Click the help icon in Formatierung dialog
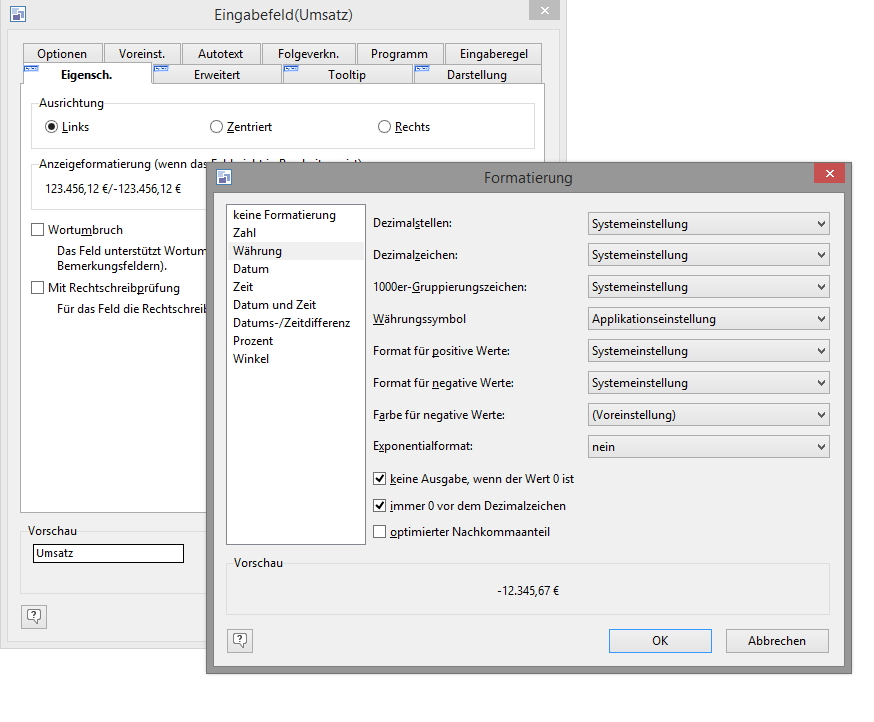This screenshot has height=722, width=874. 240,641
